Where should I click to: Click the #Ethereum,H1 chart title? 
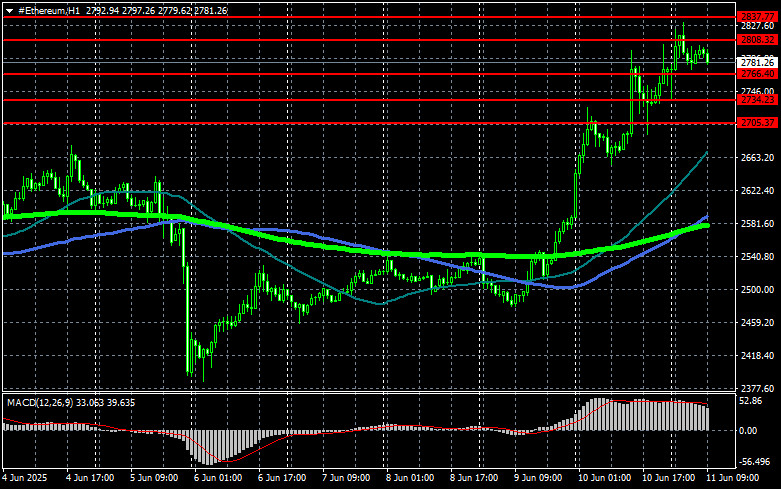[x=49, y=10]
